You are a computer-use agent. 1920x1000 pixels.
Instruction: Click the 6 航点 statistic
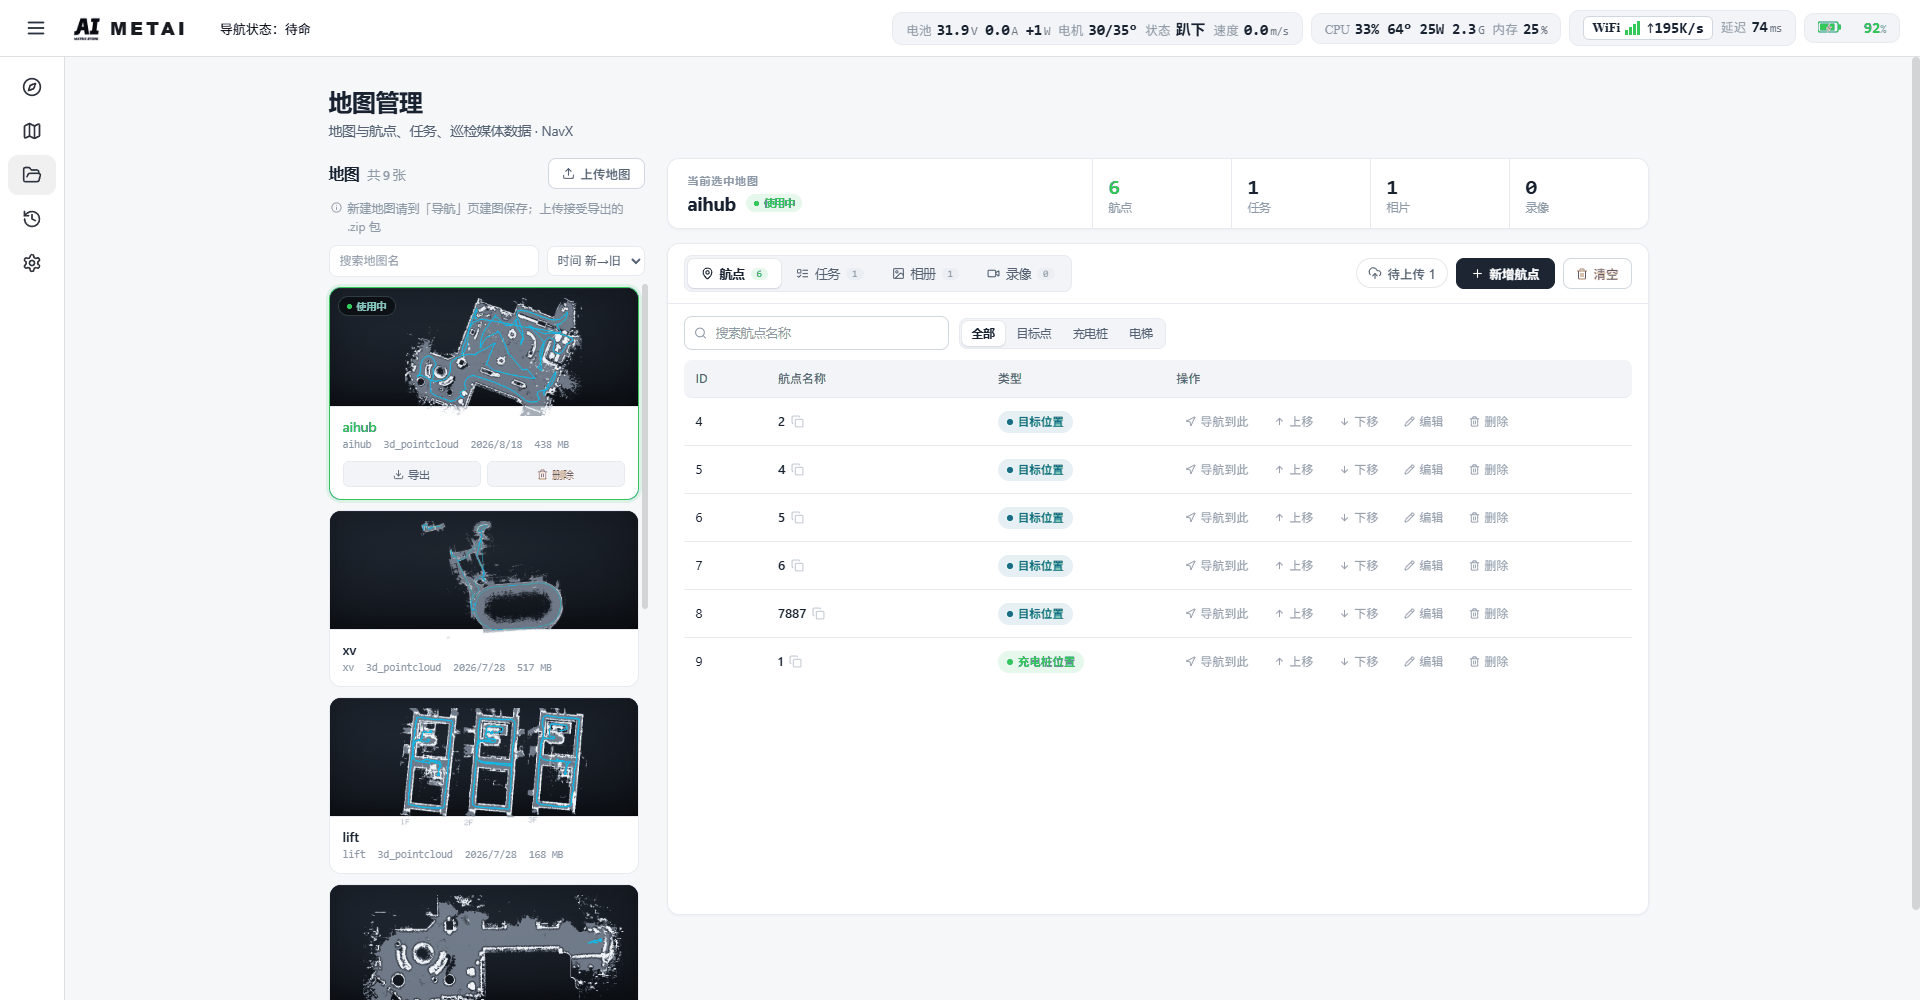[x=1162, y=194]
